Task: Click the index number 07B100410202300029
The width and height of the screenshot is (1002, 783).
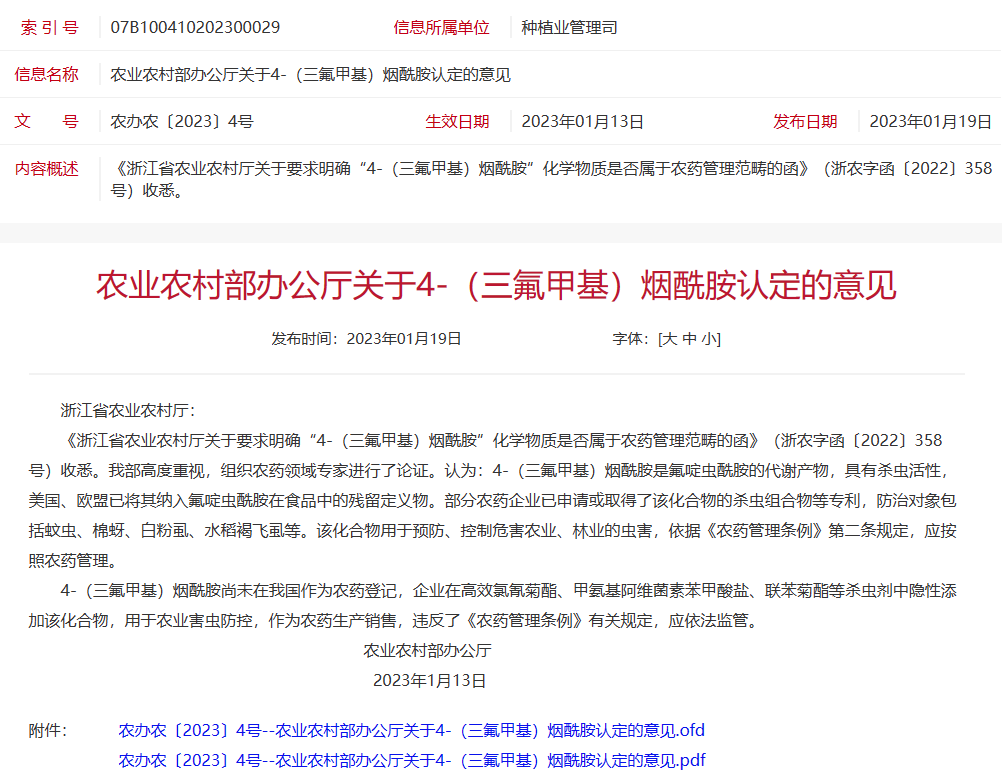Action: (195, 27)
